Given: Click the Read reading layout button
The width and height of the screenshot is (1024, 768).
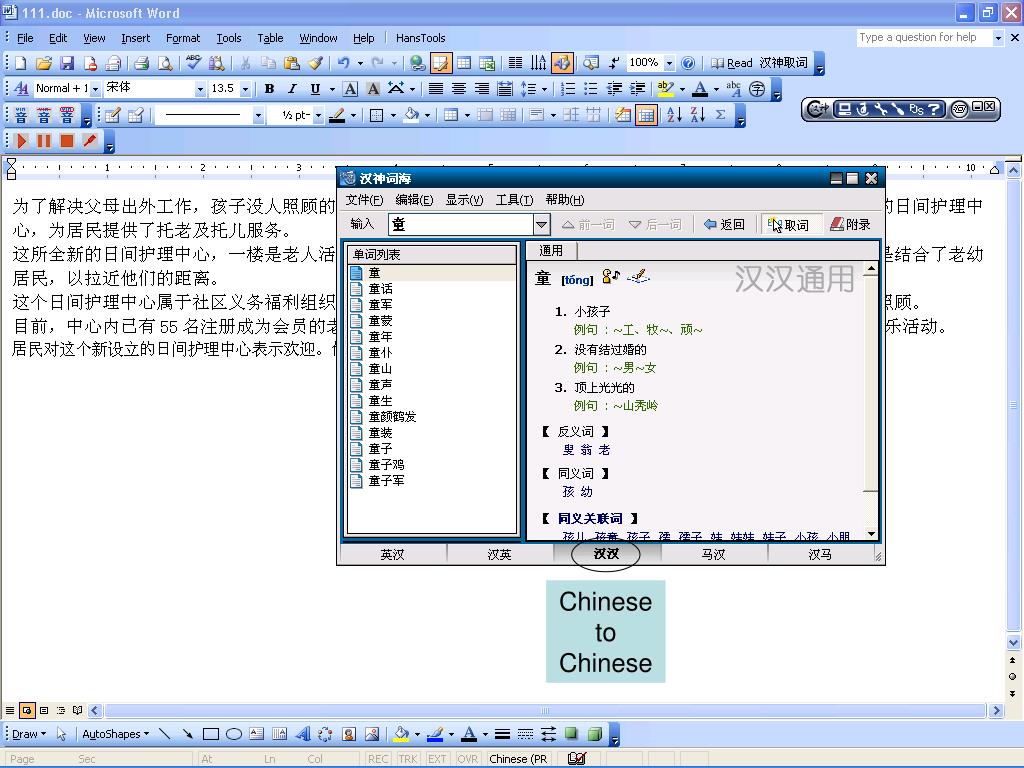Looking at the screenshot, I should click(731, 63).
